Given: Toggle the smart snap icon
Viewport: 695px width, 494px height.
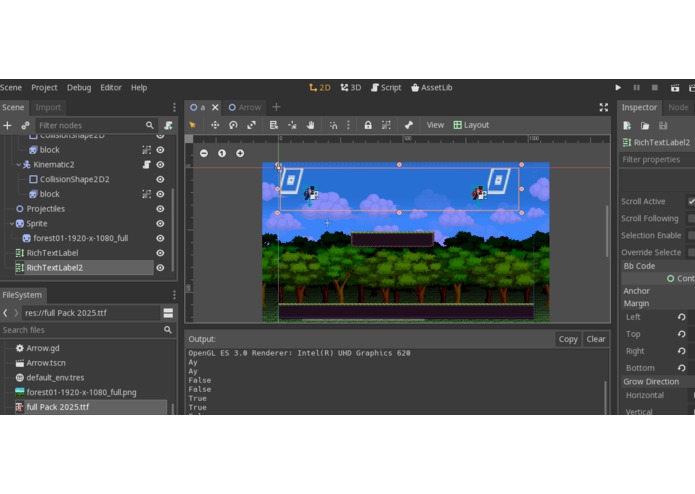Looking at the screenshot, I should pyautogui.click(x=333, y=125).
